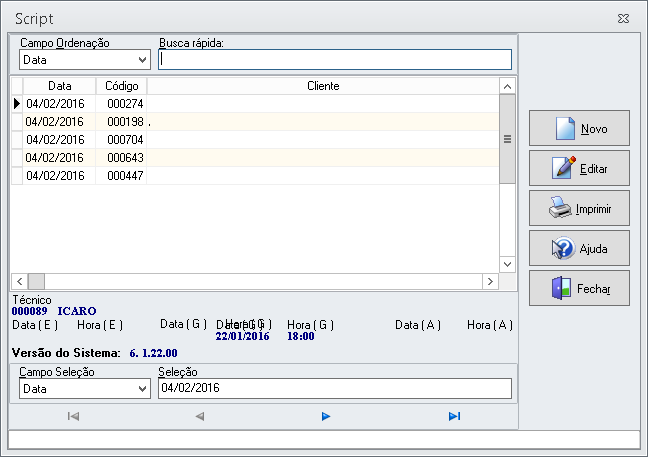Click the vertical scrollbar thumb
Viewport: 648px width, 457px height.
(x=507, y=139)
